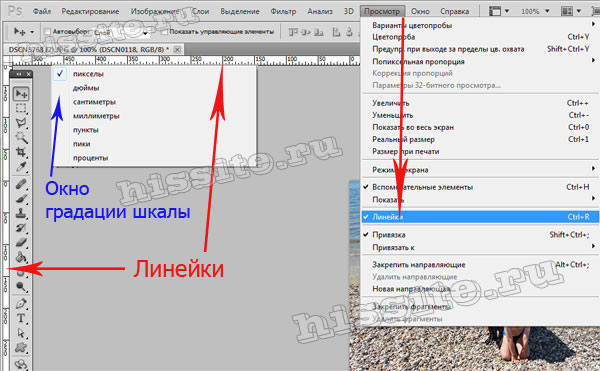Image resolution: width=600 pixels, height=371 pixels.
Task: Click the Align Left Edges icon
Action: click(336, 32)
